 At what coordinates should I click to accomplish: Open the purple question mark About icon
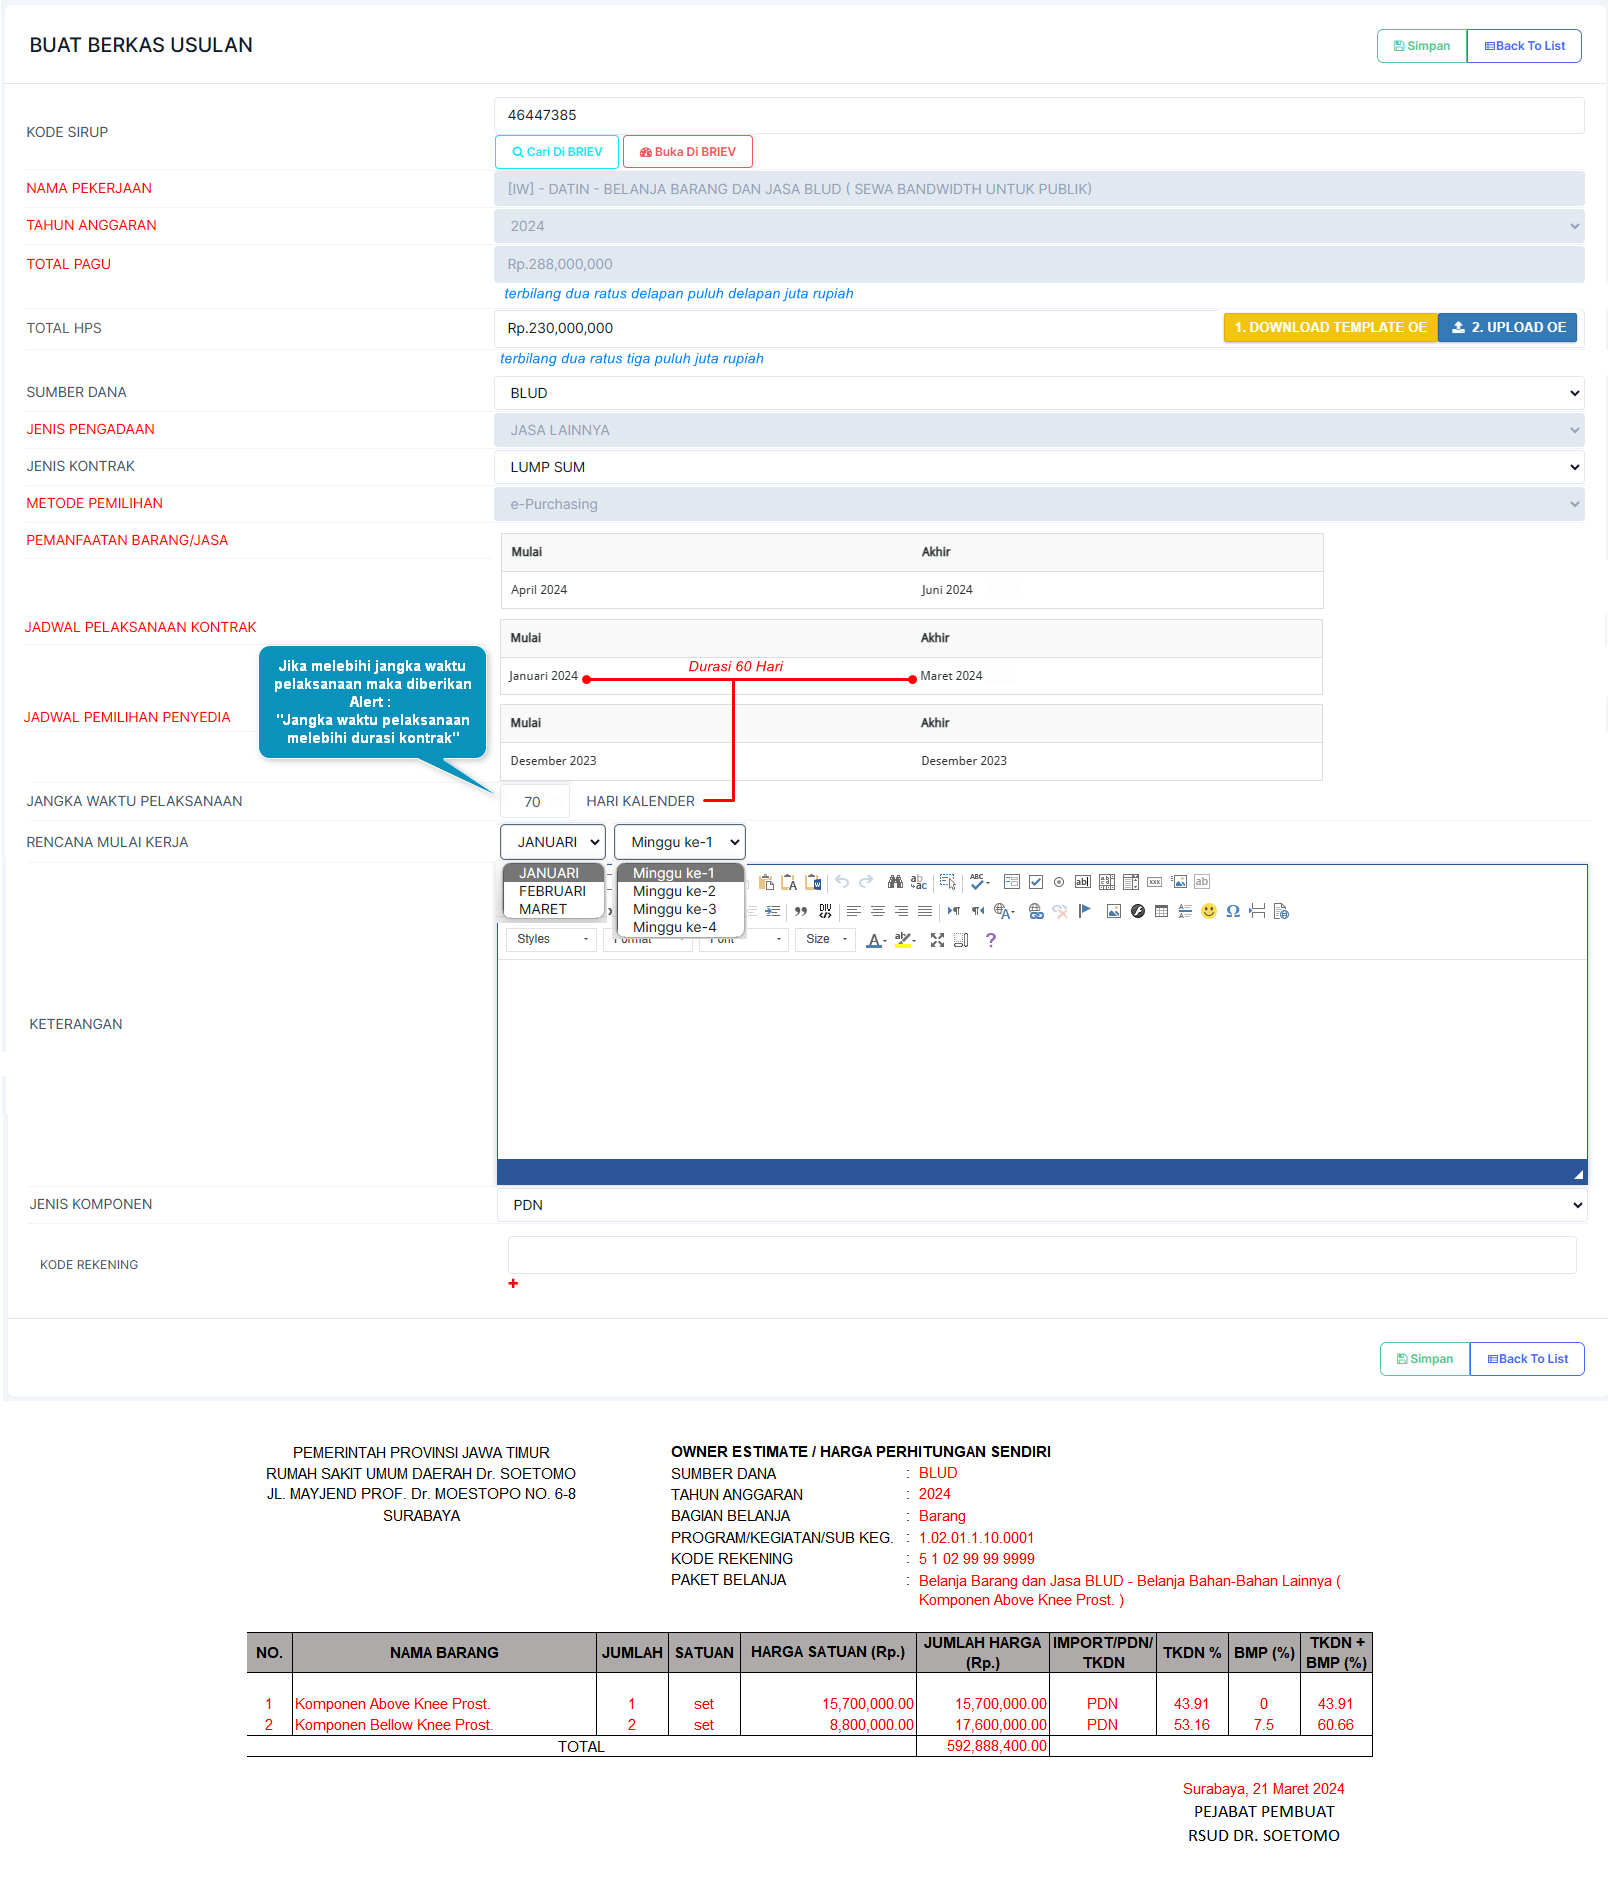(991, 940)
